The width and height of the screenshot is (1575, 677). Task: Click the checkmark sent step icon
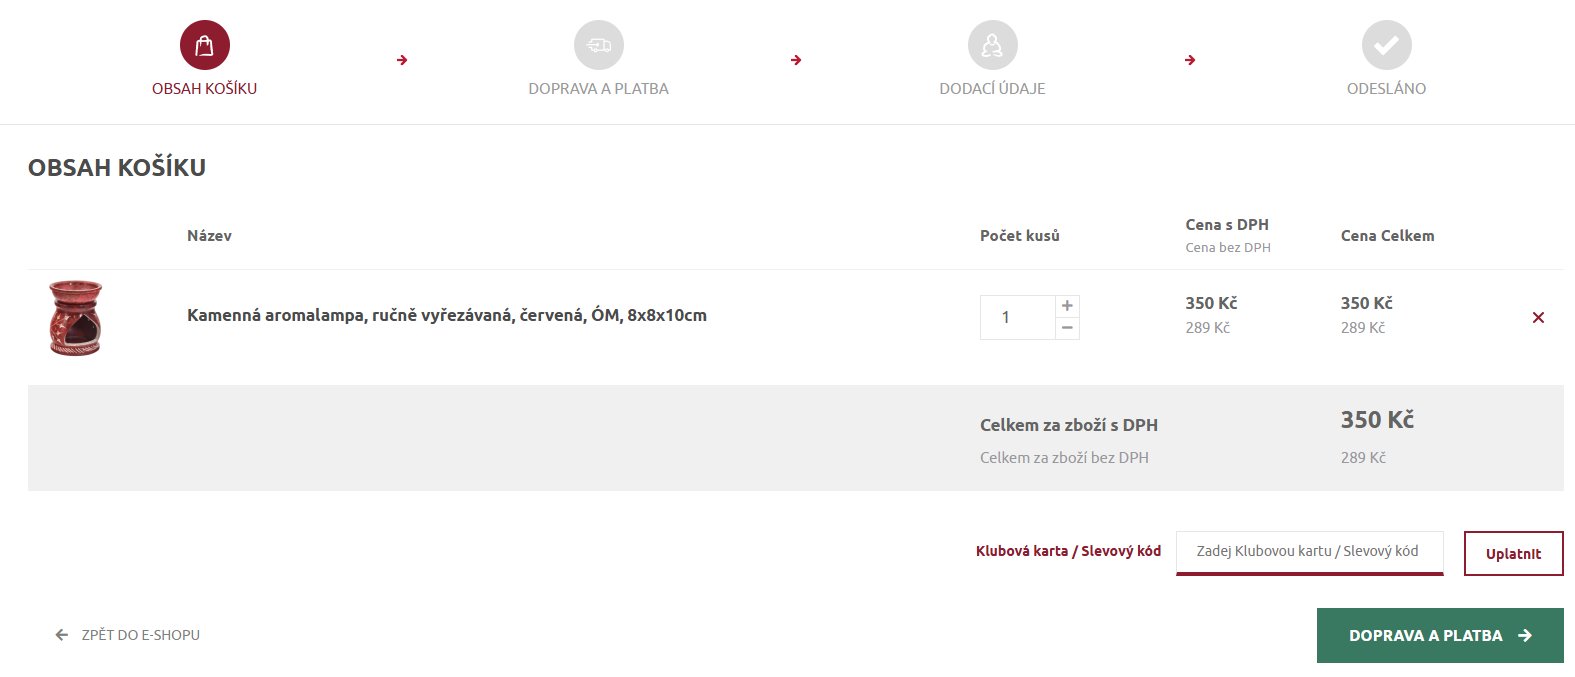click(1387, 45)
